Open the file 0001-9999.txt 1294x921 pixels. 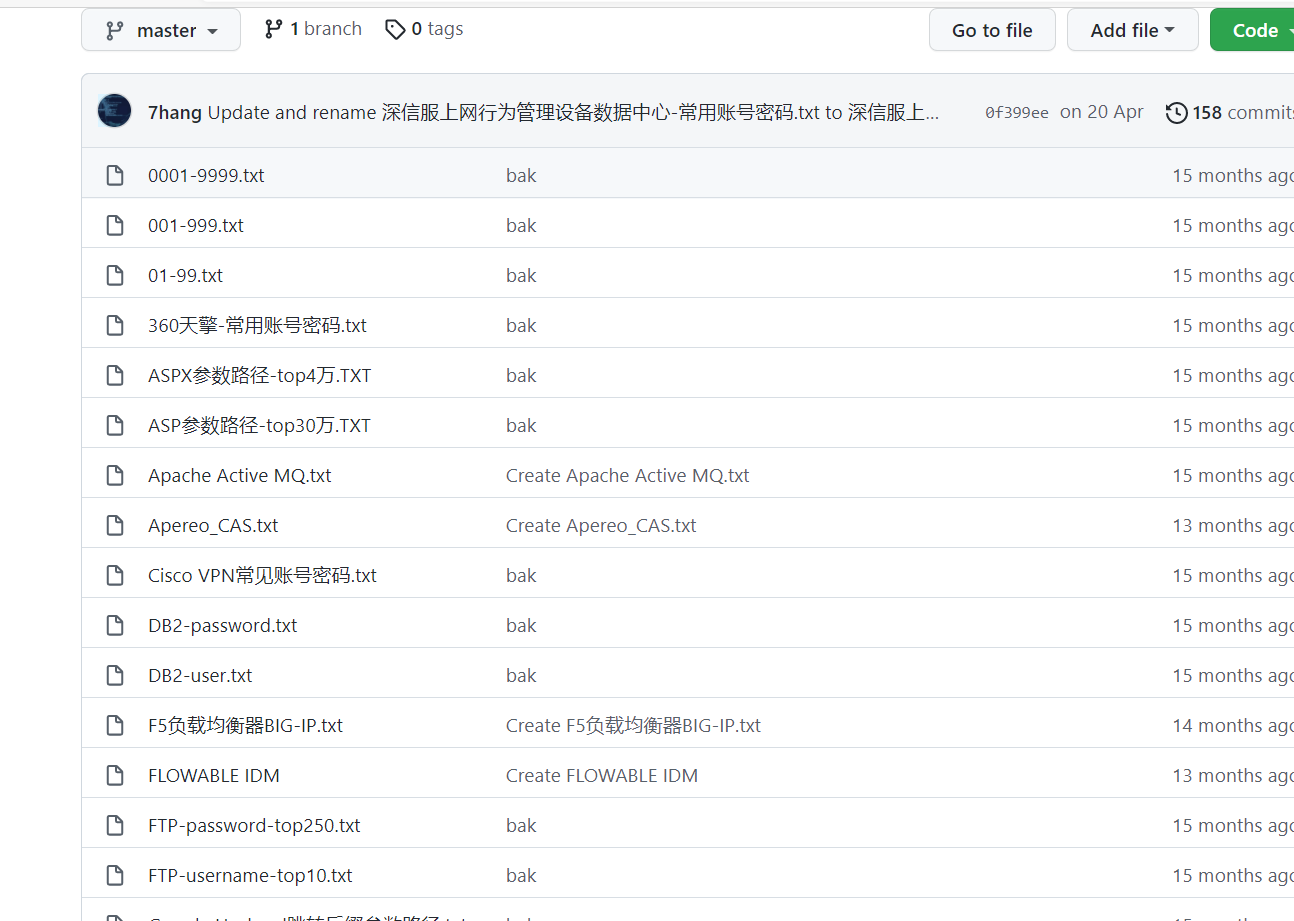(206, 176)
